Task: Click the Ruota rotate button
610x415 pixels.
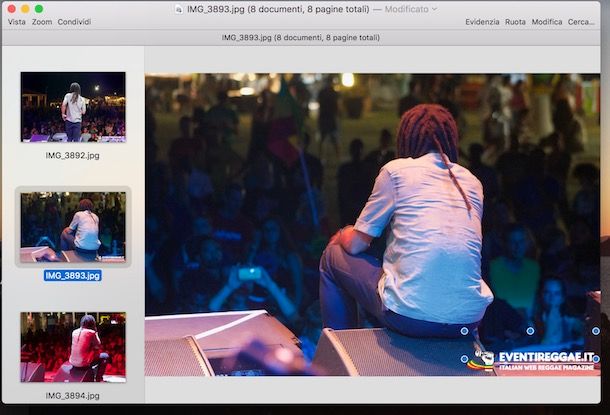Action: (x=515, y=22)
